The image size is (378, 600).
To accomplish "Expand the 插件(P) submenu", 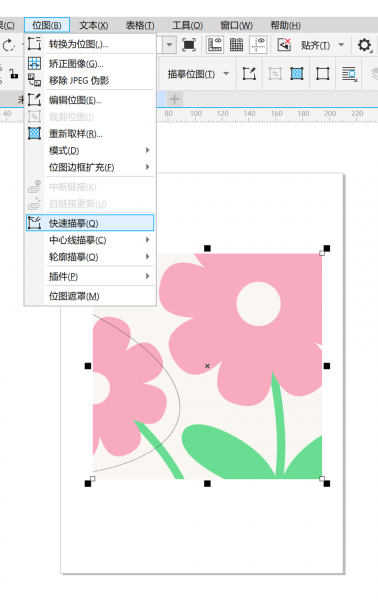I will [x=90, y=276].
